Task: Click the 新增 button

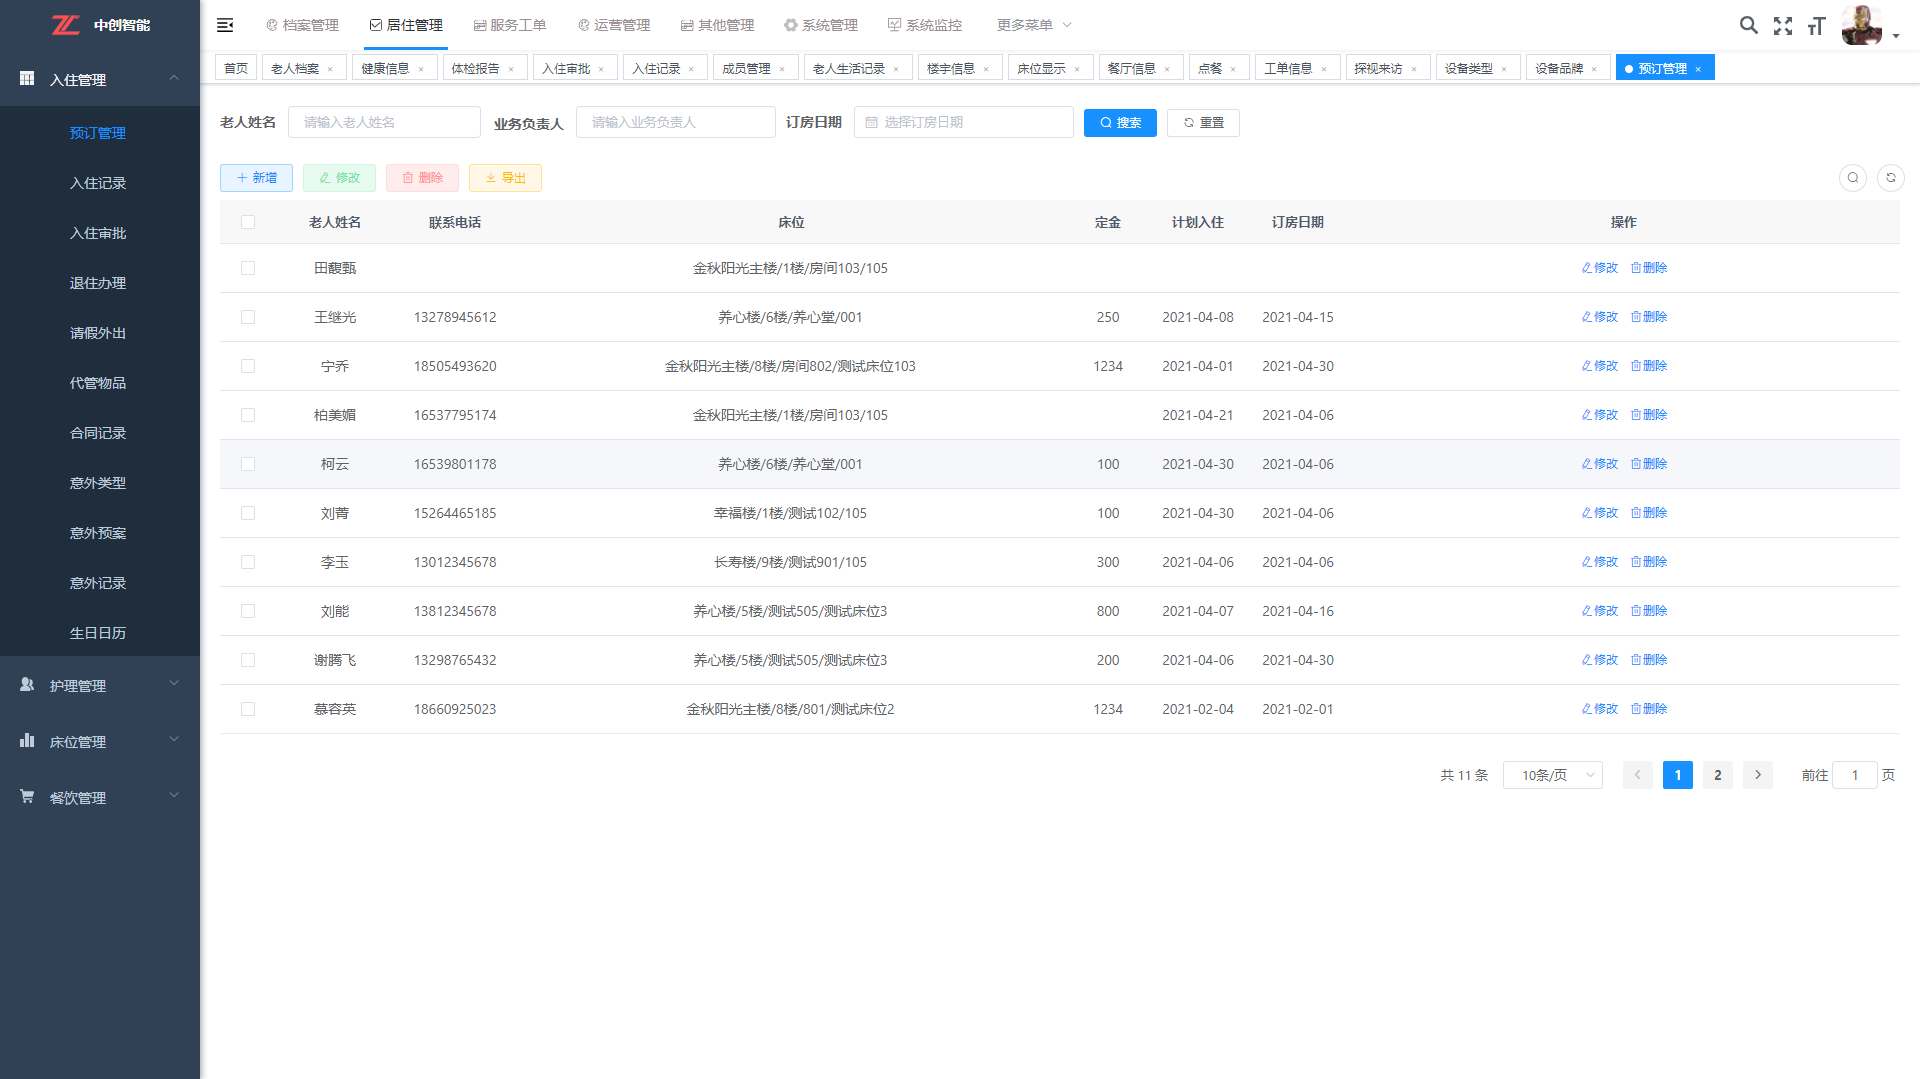Action: click(256, 178)
